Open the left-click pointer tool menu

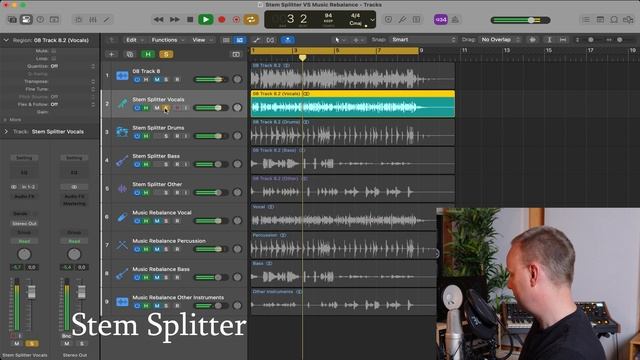(339, 40)
